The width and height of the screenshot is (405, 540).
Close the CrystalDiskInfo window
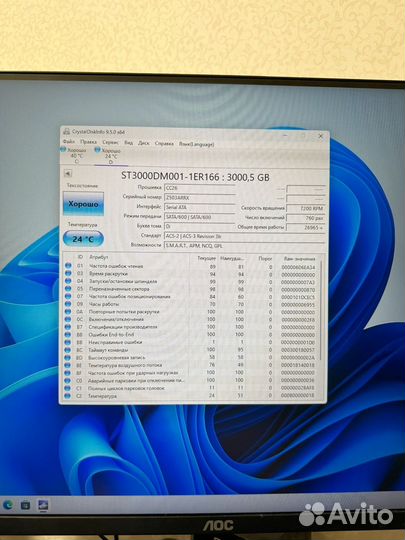click(x=320, y=136)
